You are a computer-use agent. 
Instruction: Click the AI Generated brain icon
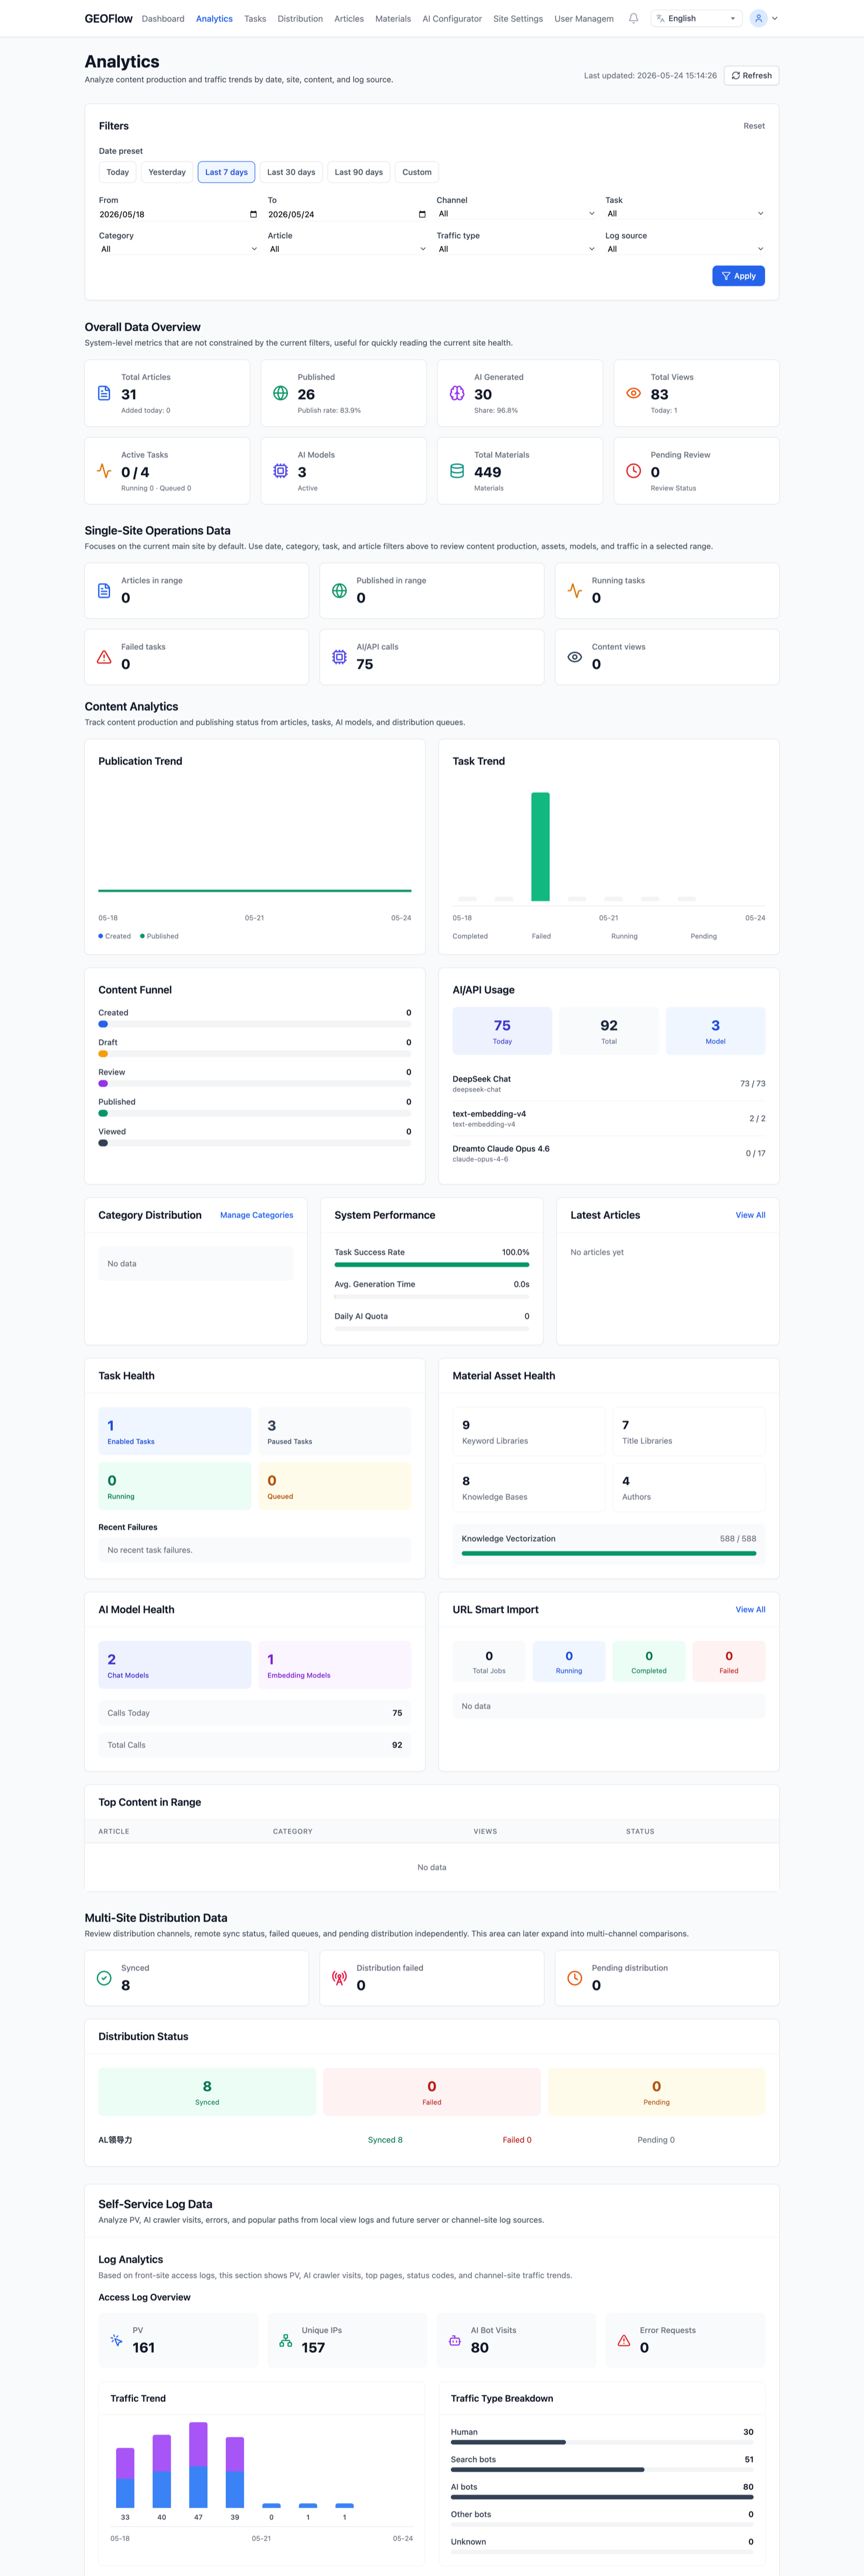click(x=457, y=393)
